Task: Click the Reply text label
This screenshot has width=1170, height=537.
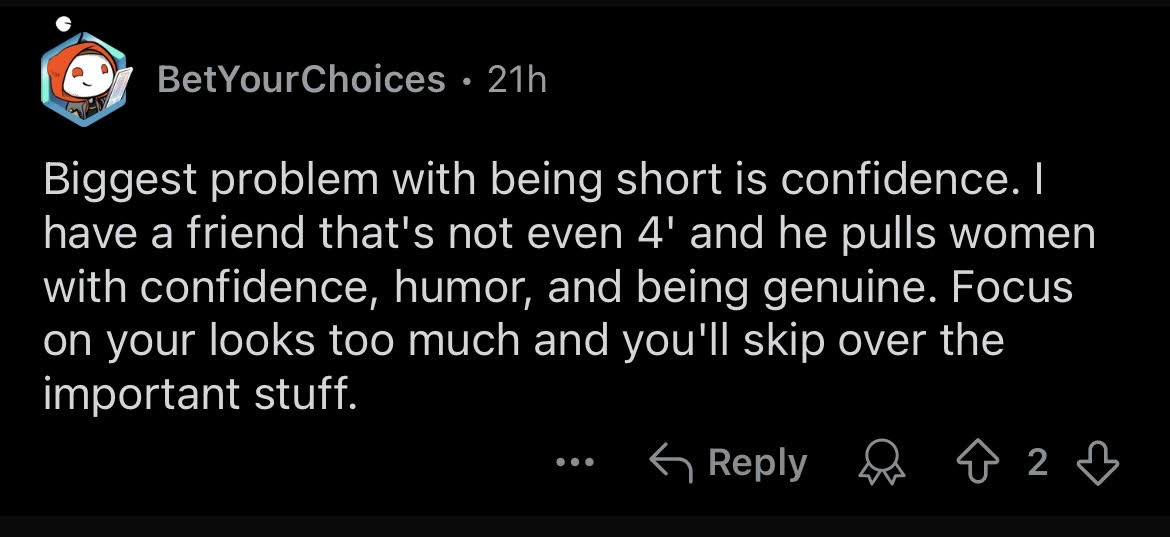Action: [x=757, y=463]
